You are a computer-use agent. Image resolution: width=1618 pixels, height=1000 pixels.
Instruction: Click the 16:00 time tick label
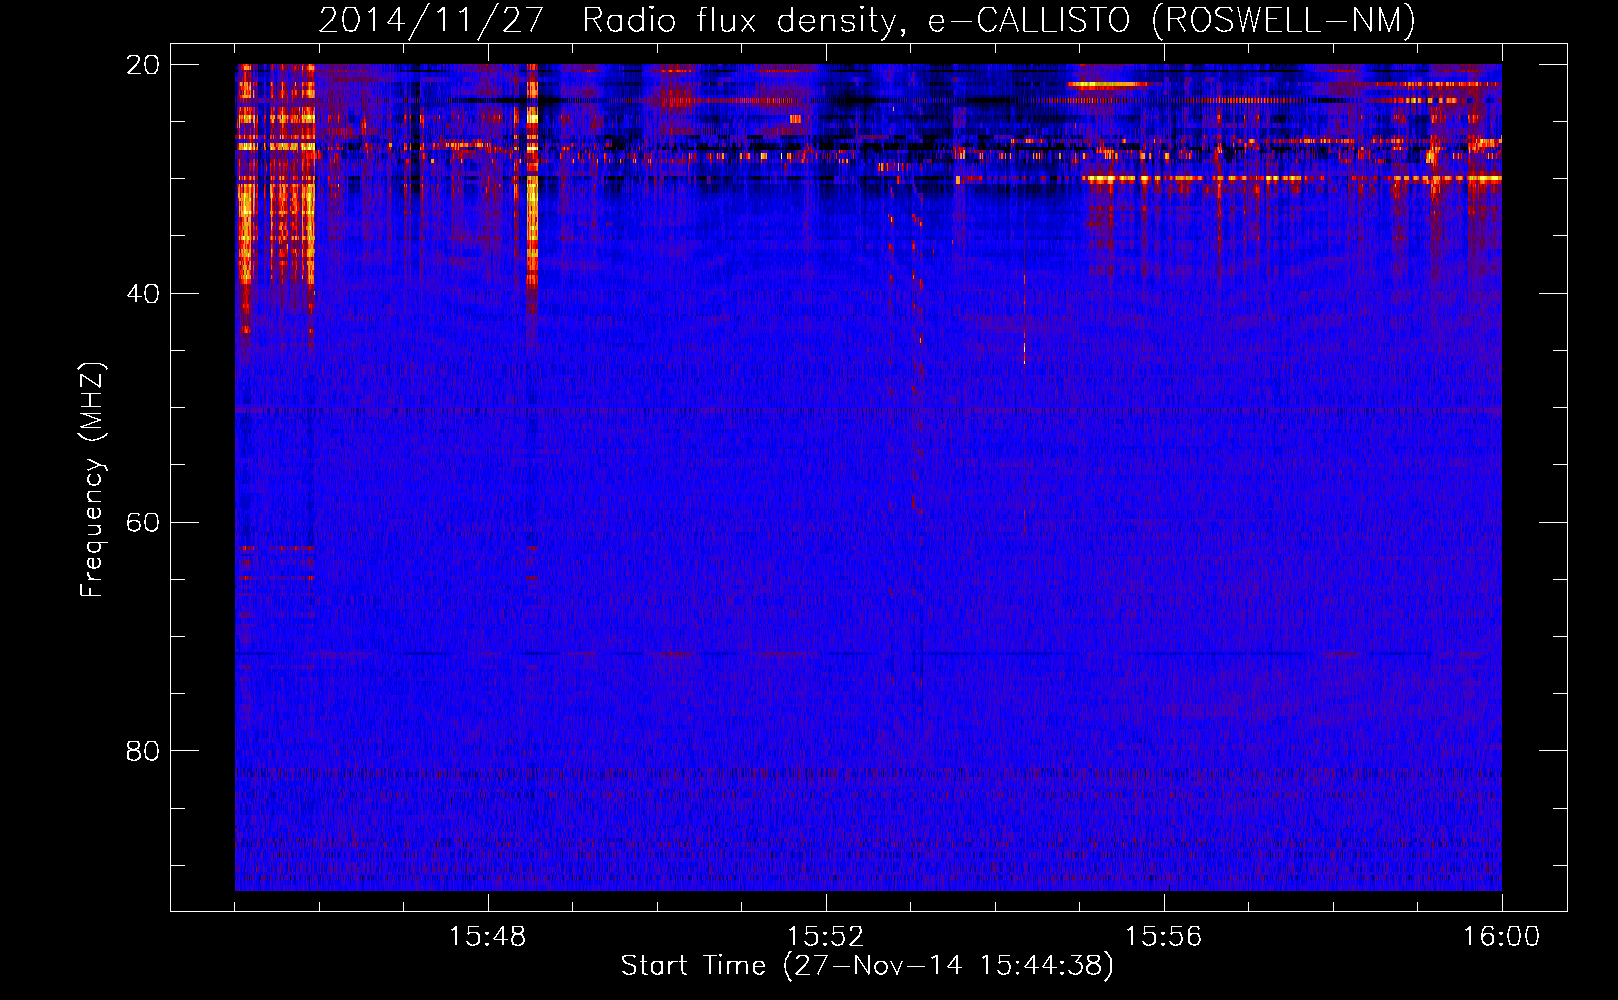point(1501,937)
